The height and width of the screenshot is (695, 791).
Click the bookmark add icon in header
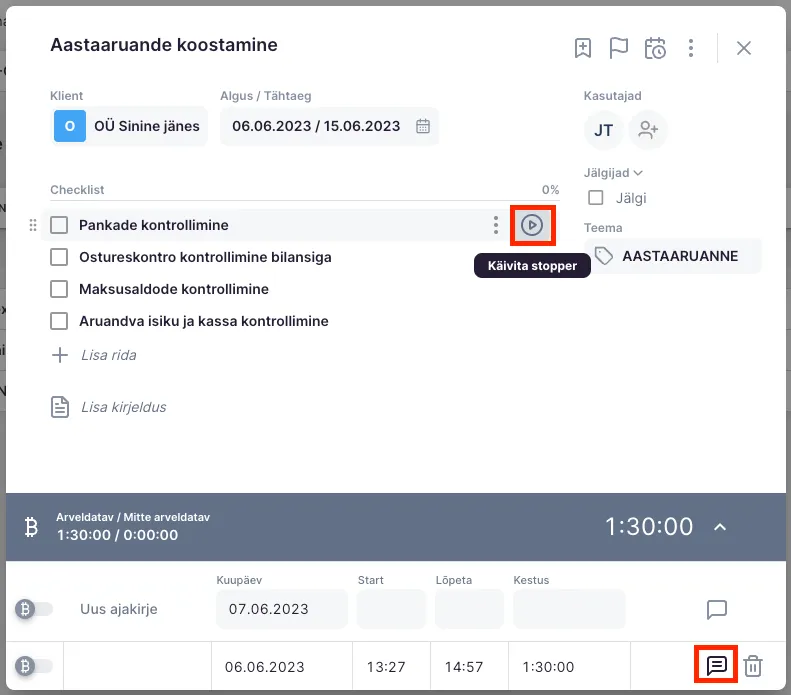[583, 47]
